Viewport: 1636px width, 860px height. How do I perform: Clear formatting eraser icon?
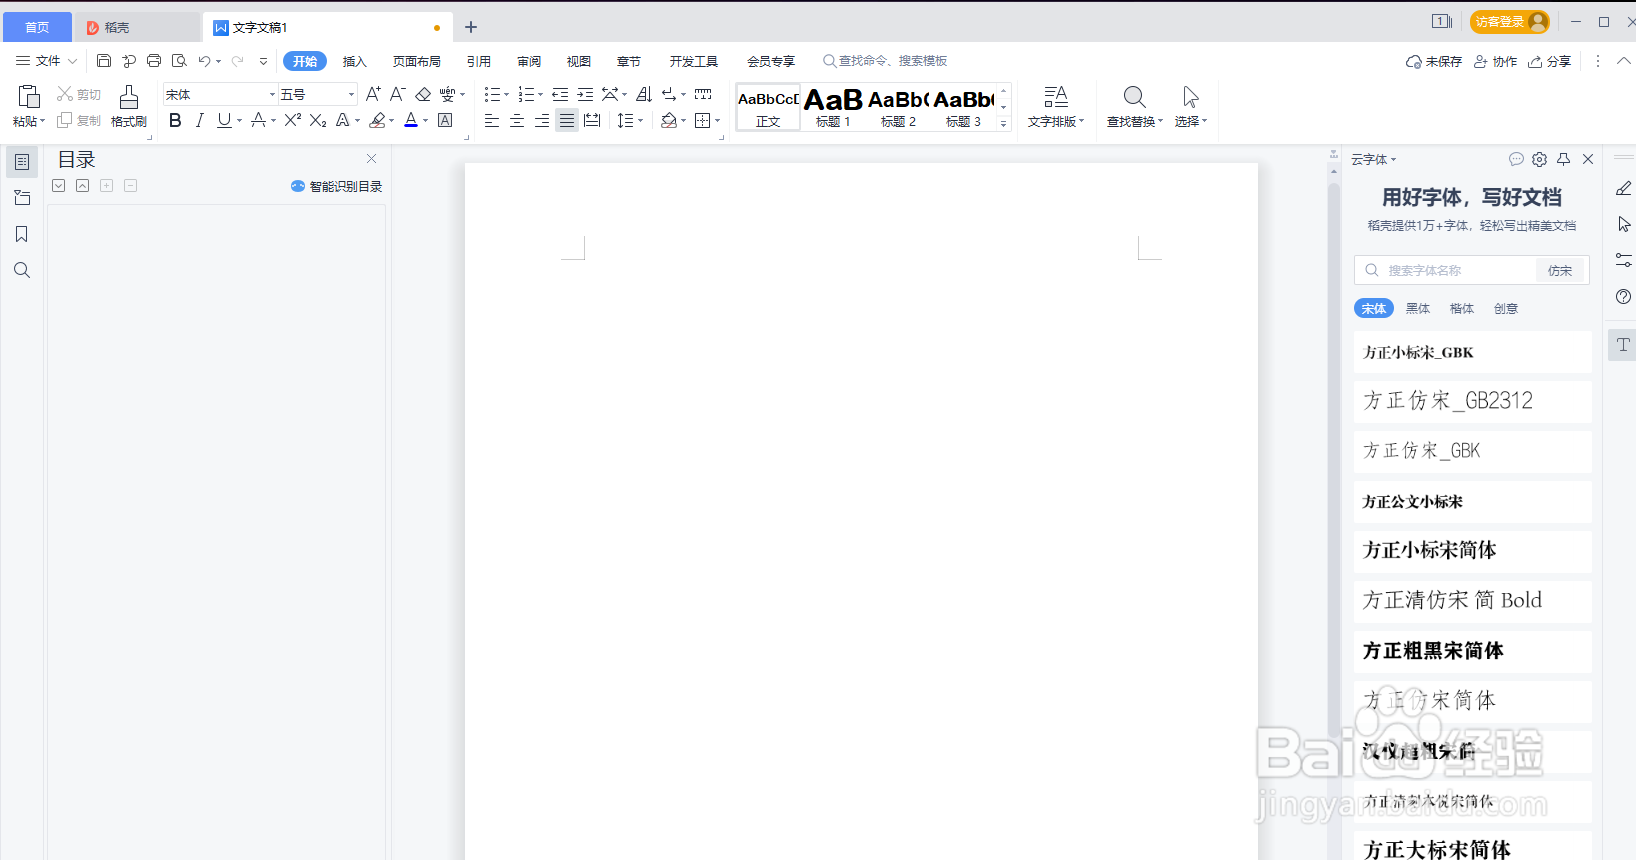pos(423,94)
